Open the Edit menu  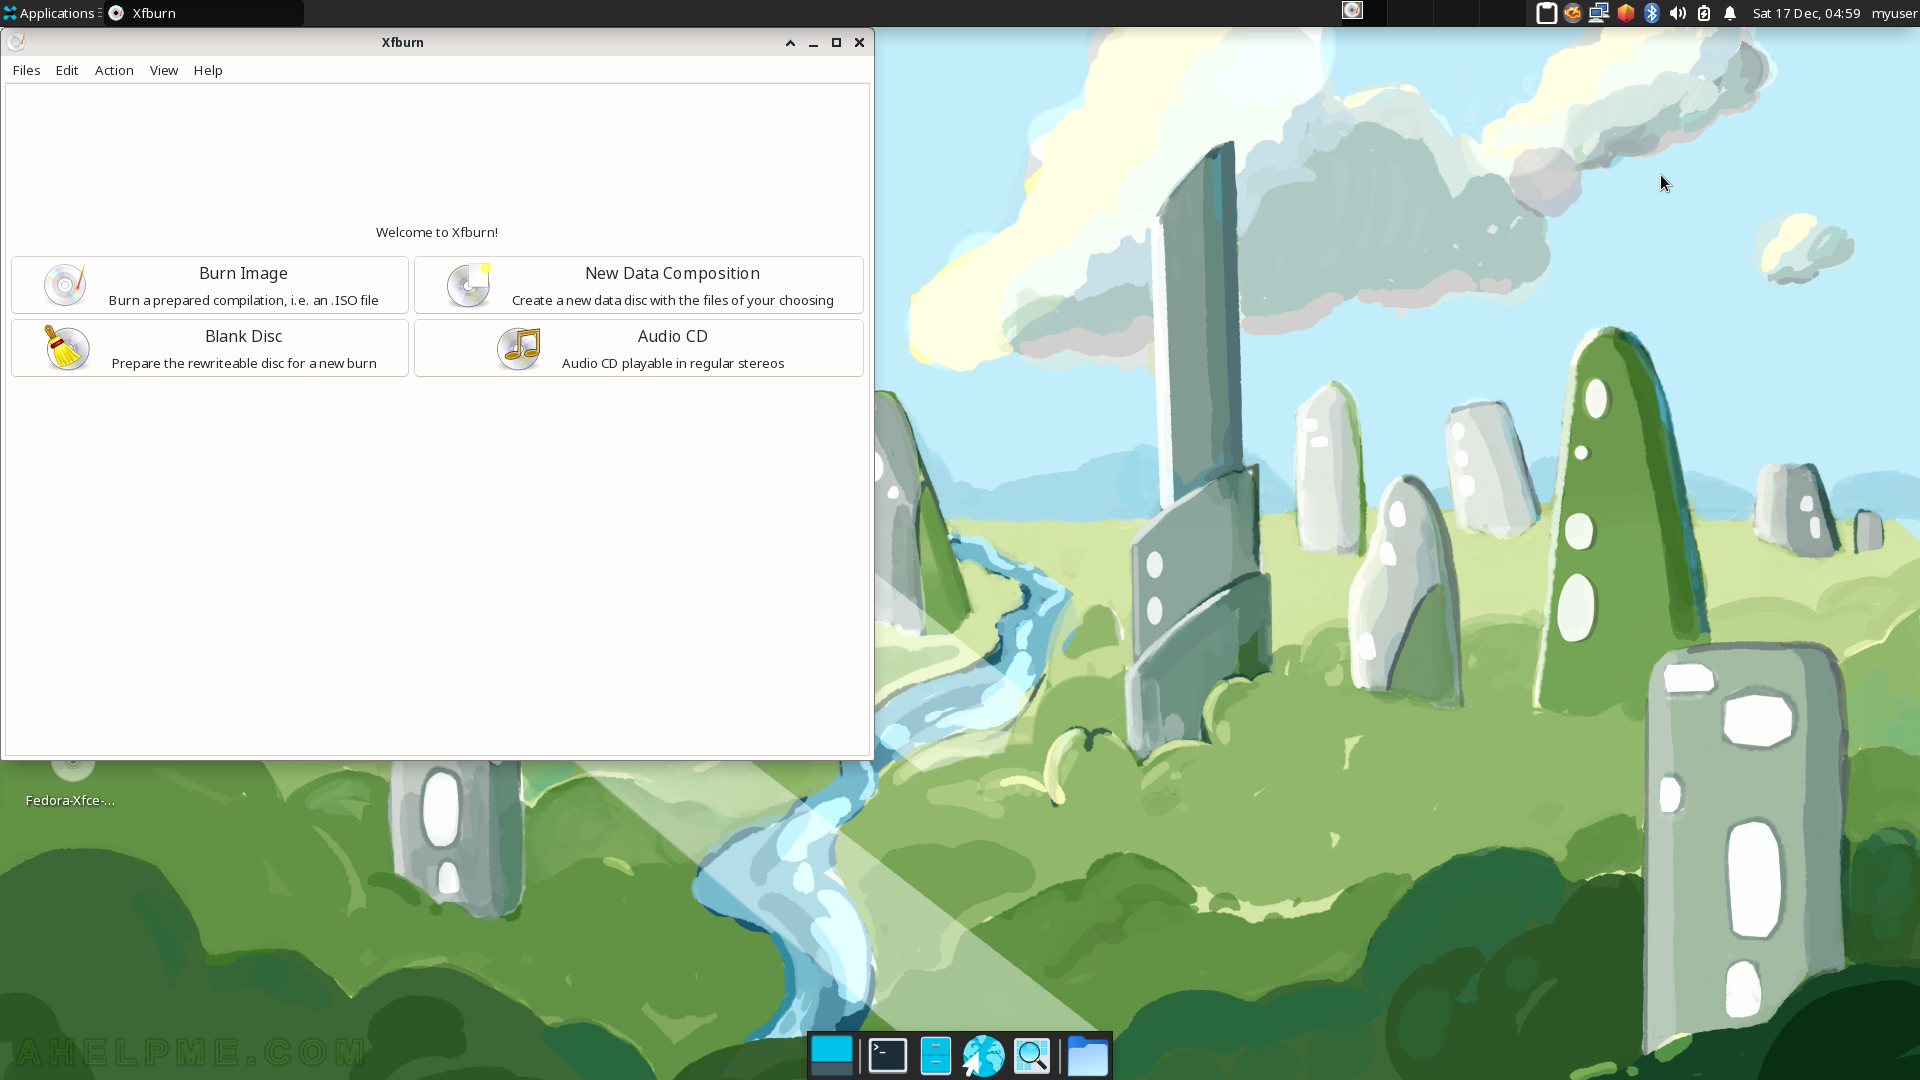click(x=67, y=70)
